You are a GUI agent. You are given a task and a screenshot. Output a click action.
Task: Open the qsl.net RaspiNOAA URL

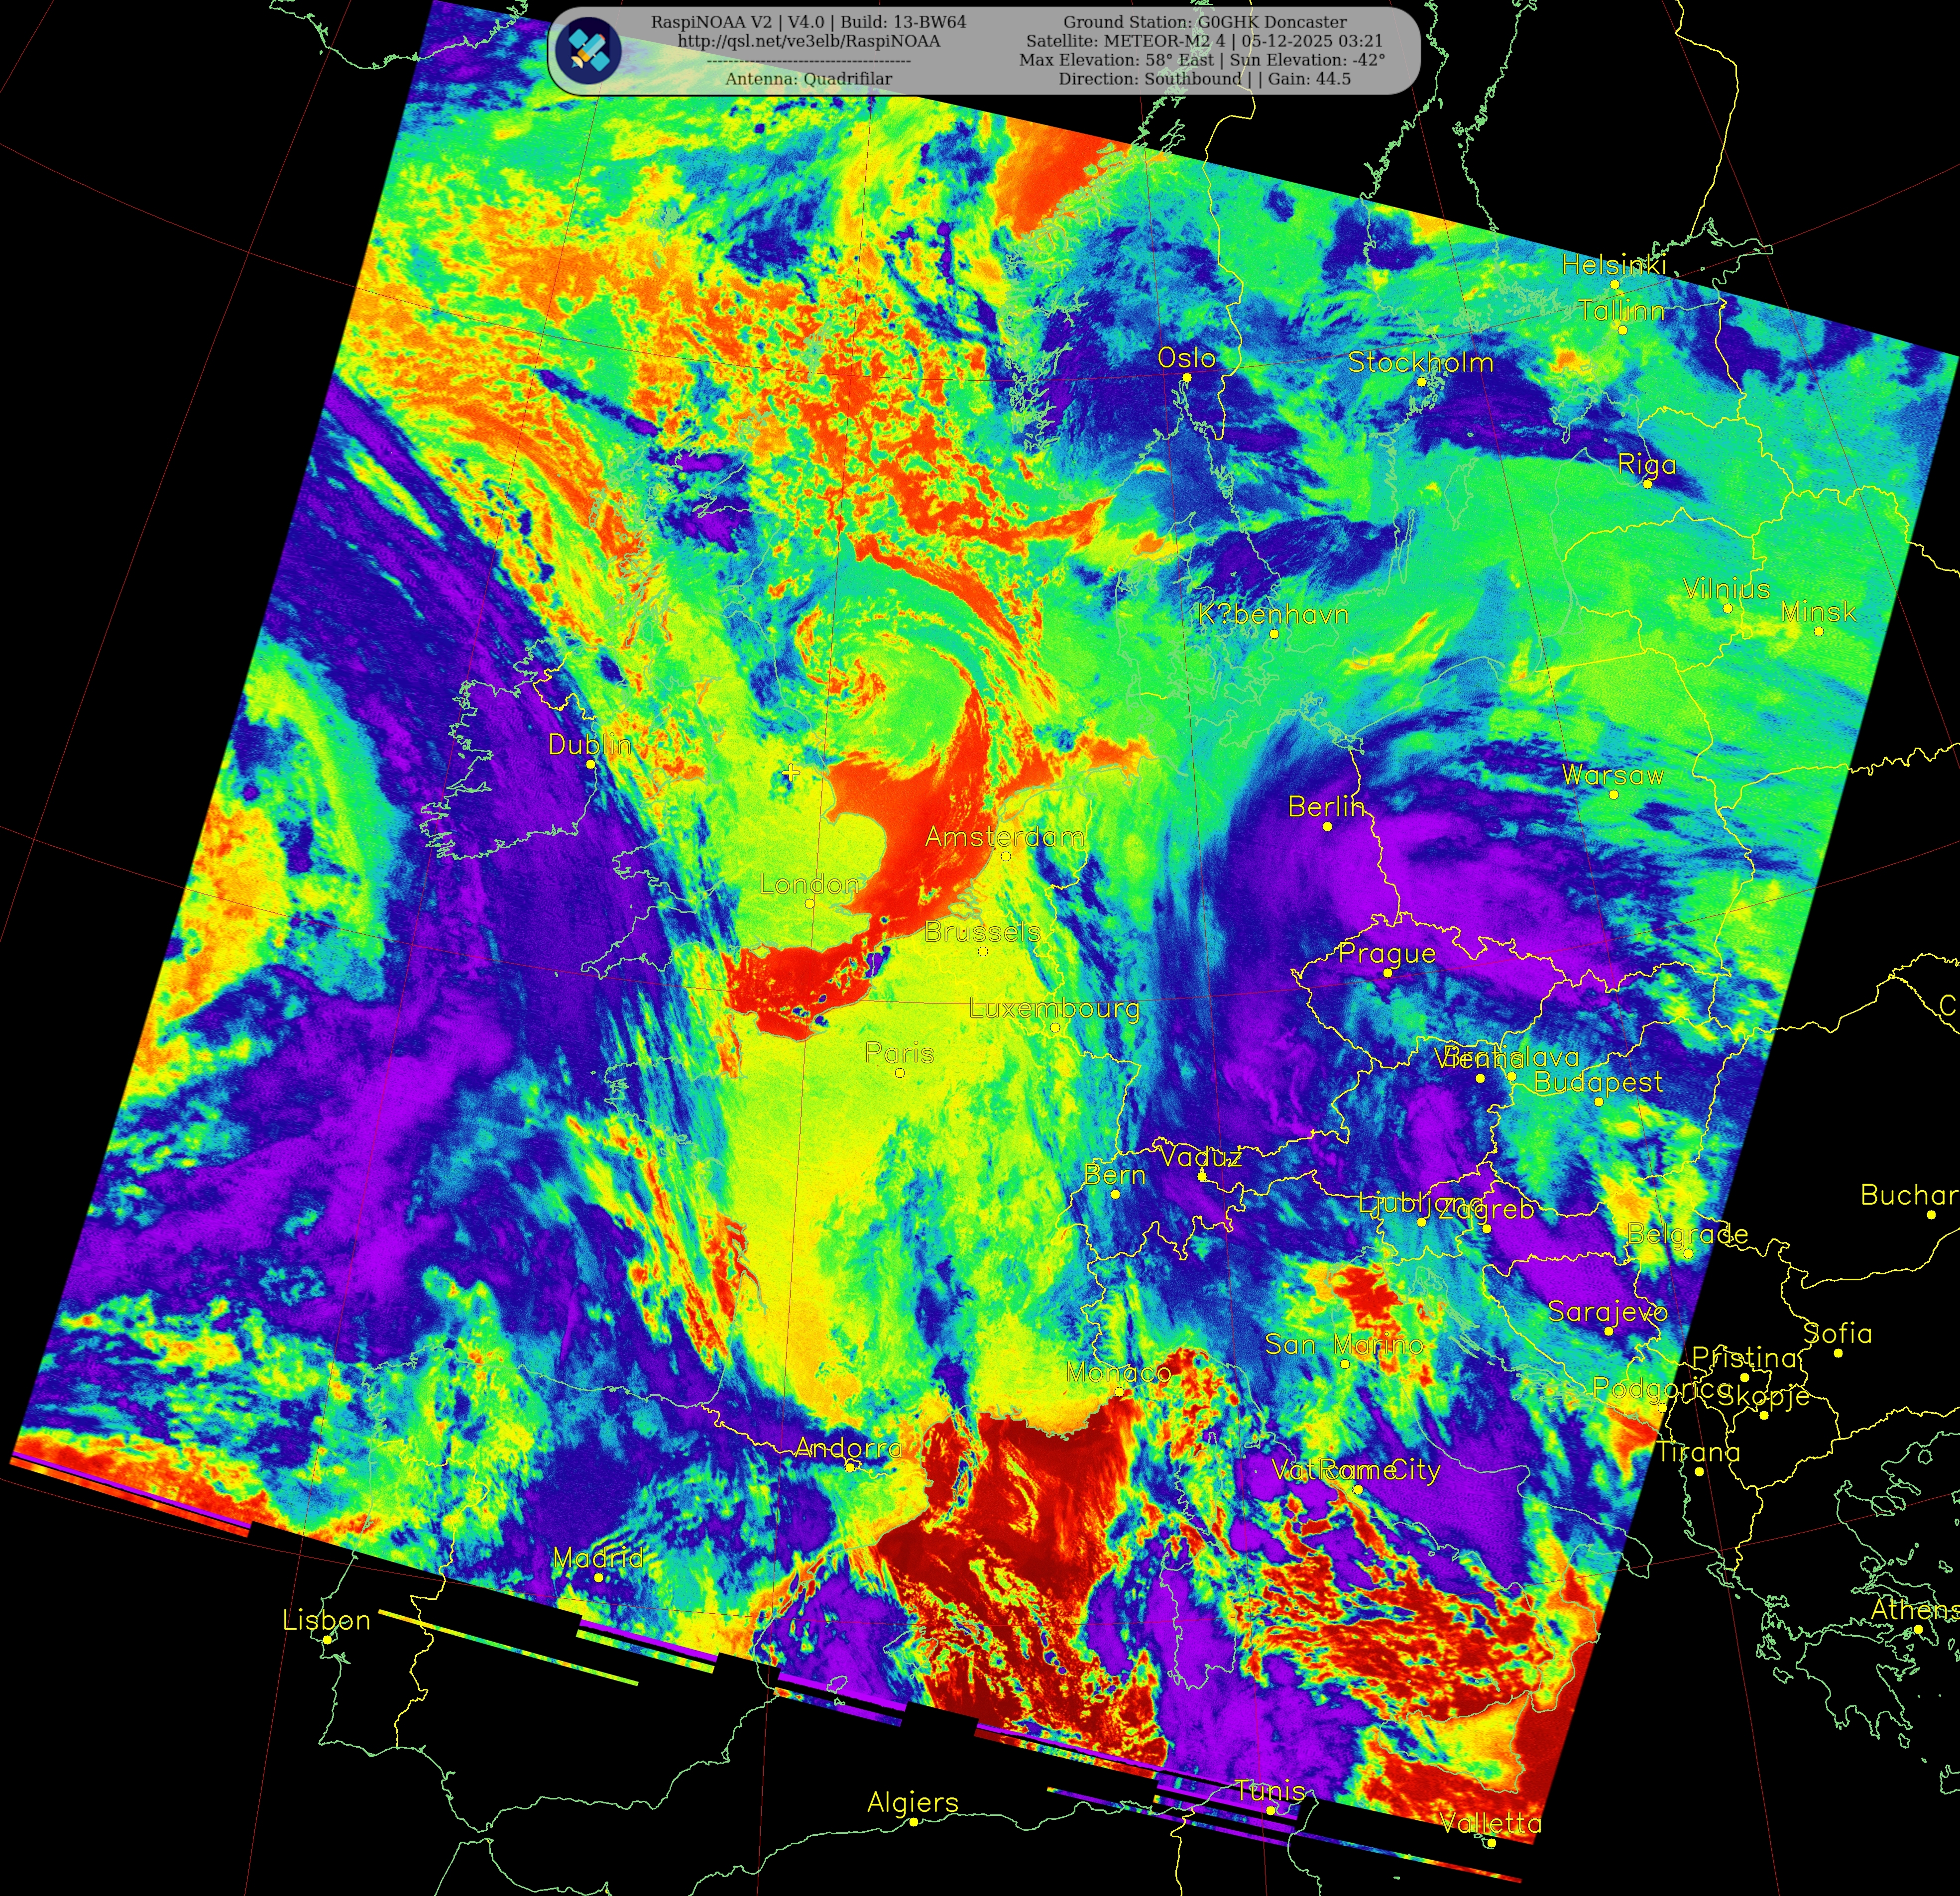[808, 41]
